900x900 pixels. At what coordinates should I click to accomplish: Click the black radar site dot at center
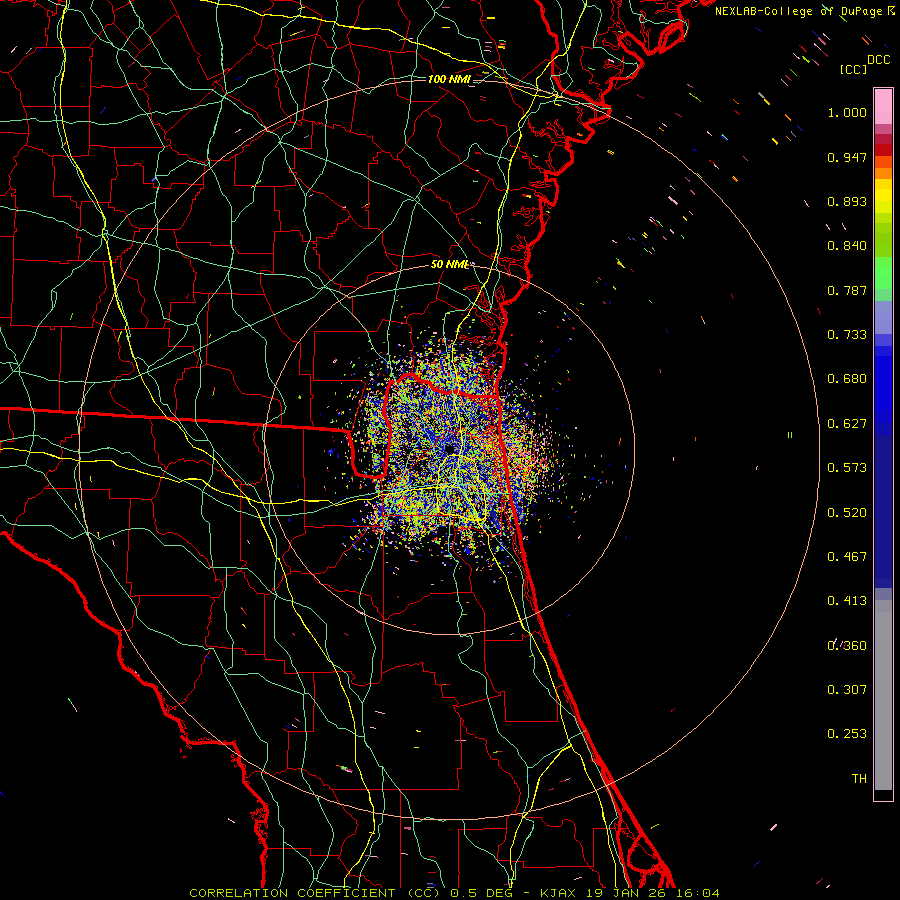[451, 449]
